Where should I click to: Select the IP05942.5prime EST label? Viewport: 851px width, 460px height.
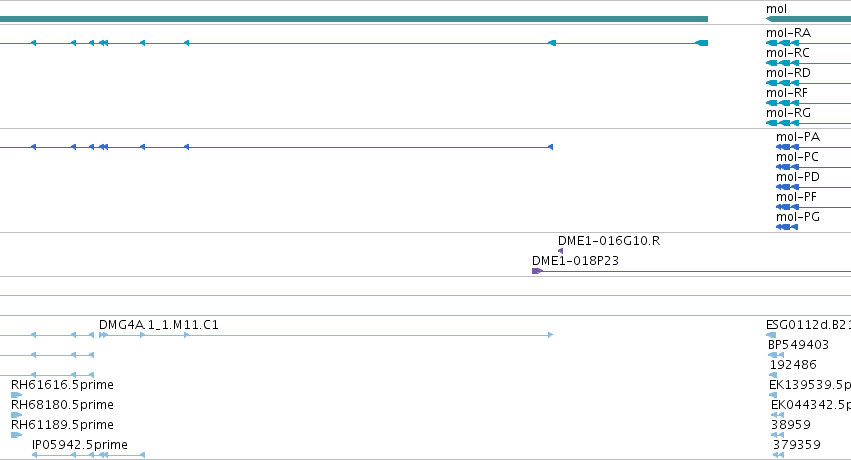80,445
